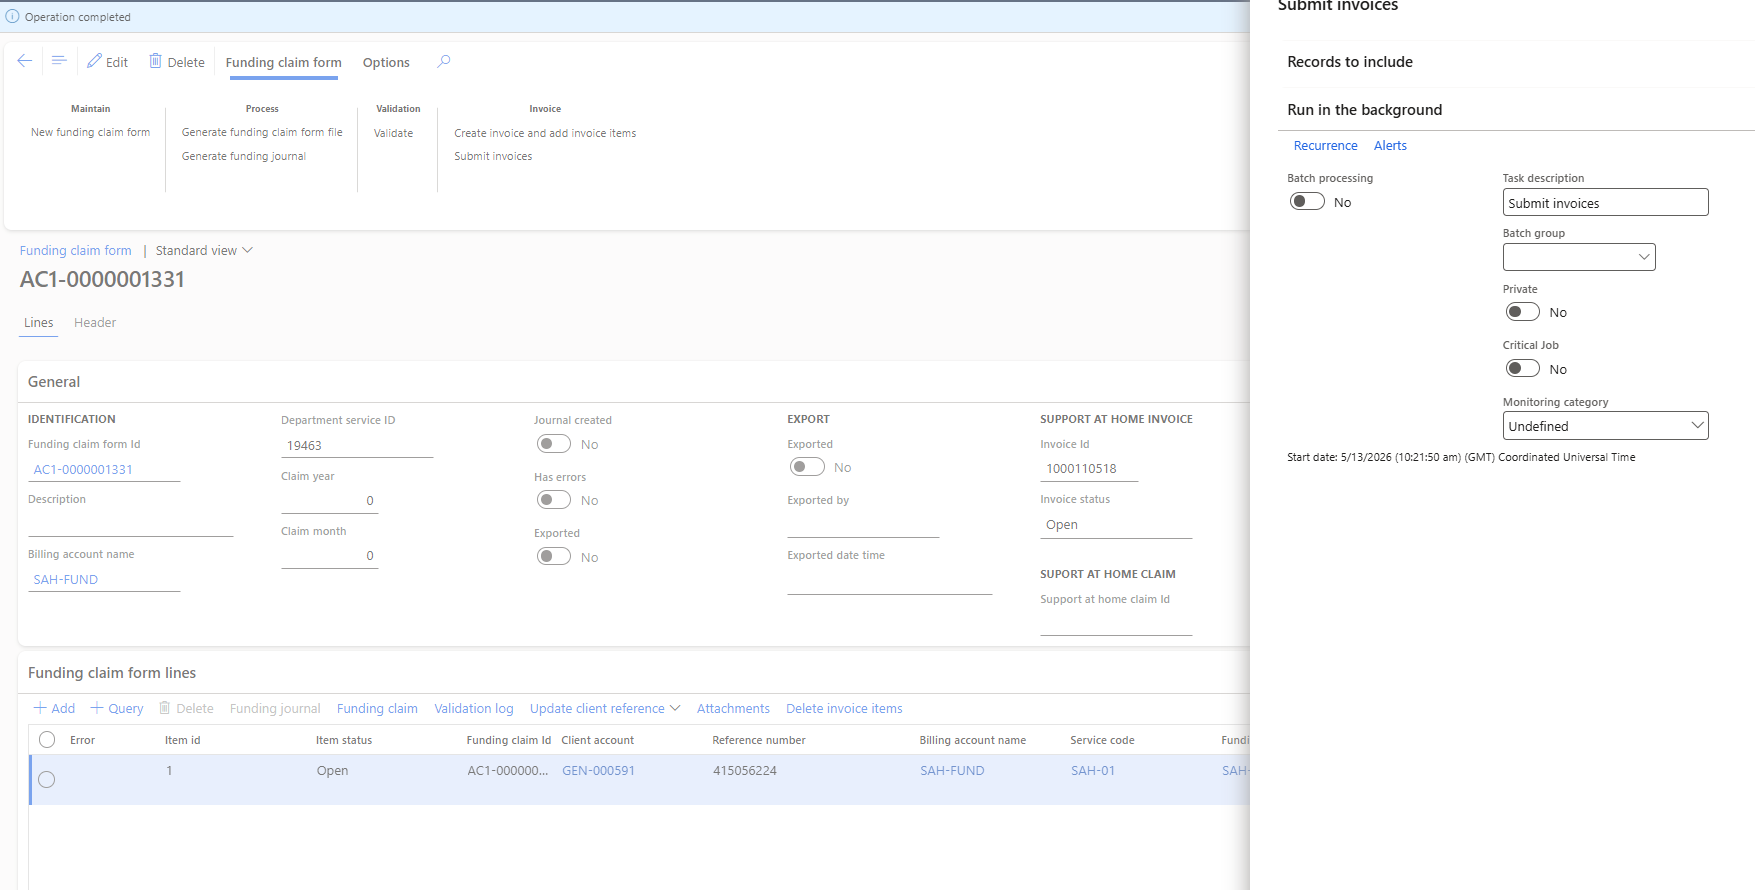Viewport: 1755px width, 890px height.
Task: Toggle Batch processing switch
Action: tap(1307, 202)
